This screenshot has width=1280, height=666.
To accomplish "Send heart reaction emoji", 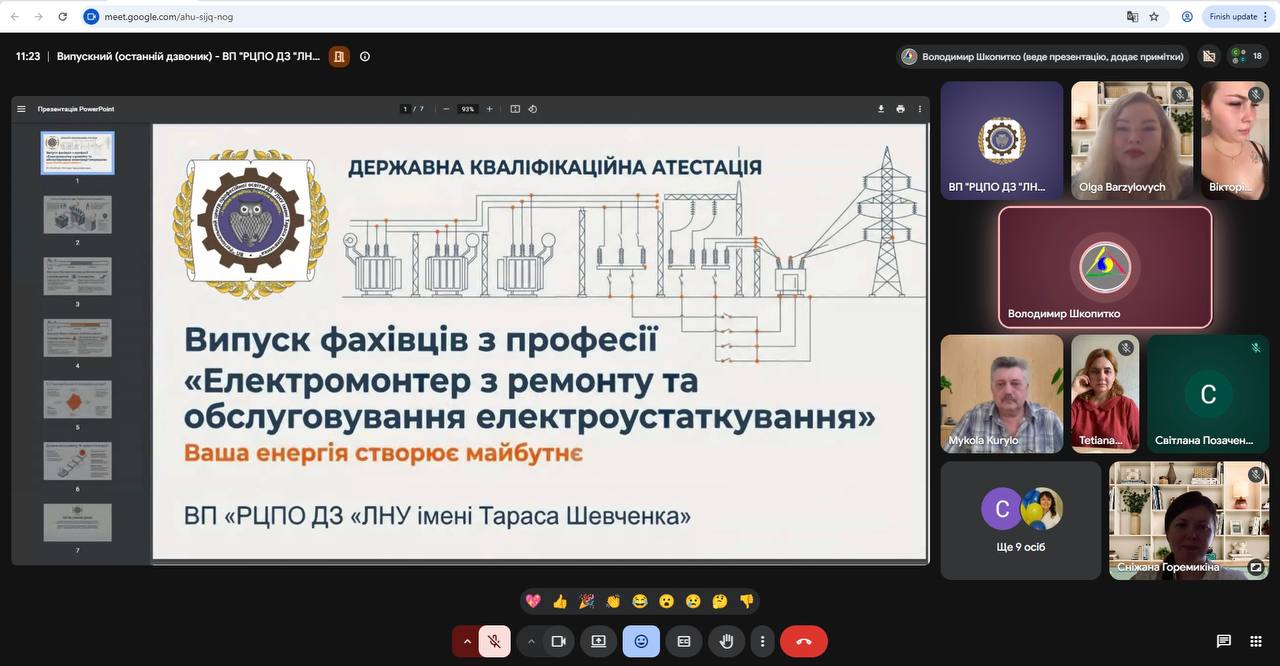I will click(533, 601).
